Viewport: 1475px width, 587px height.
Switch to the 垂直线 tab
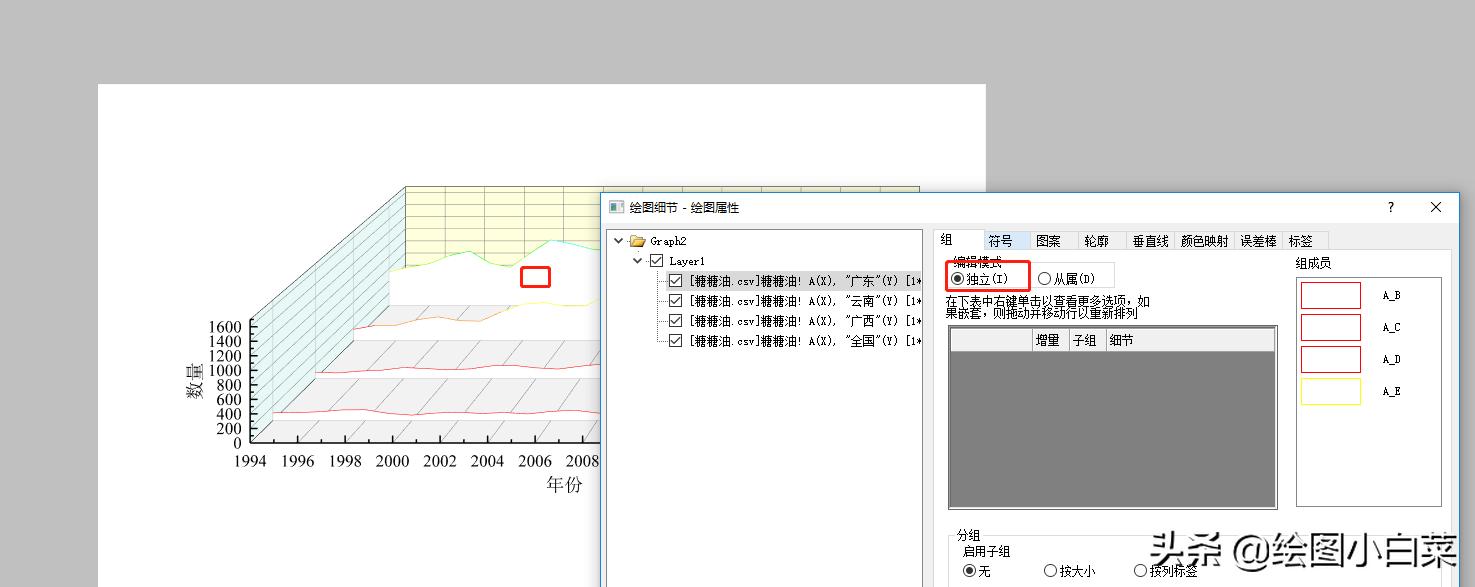[1151, 241]
